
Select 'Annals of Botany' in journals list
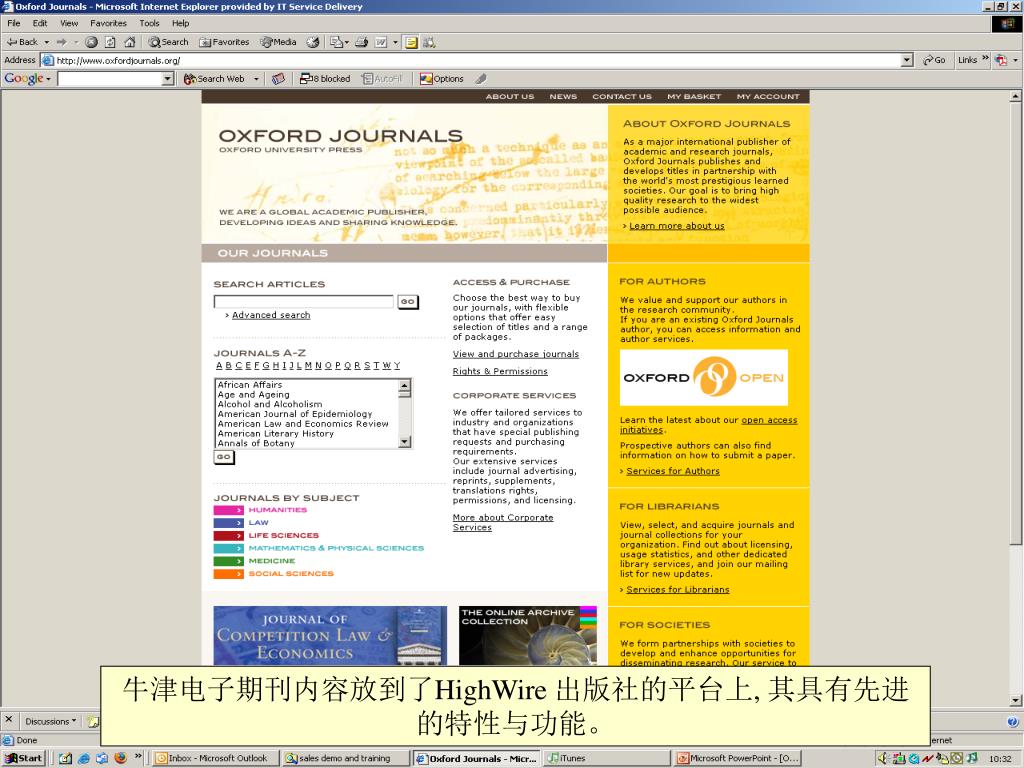click(x=256, y=443)
